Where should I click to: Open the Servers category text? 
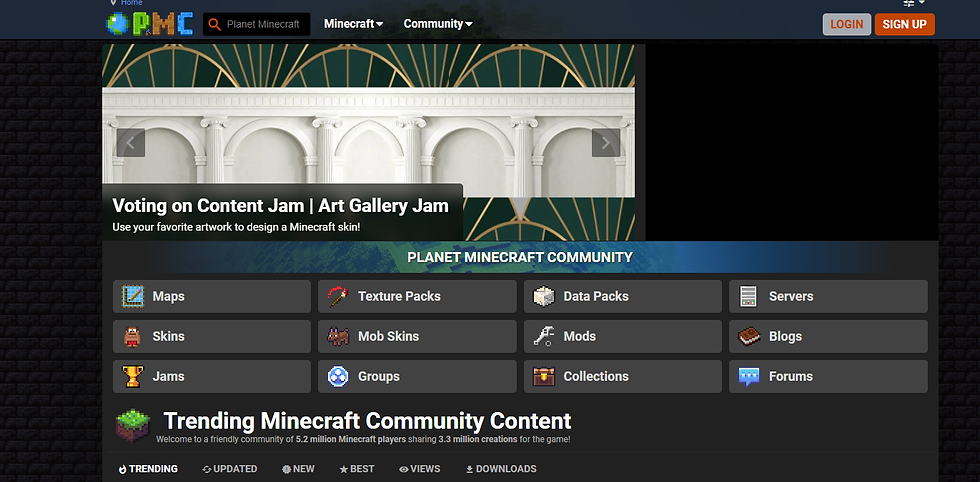(791, 296)
